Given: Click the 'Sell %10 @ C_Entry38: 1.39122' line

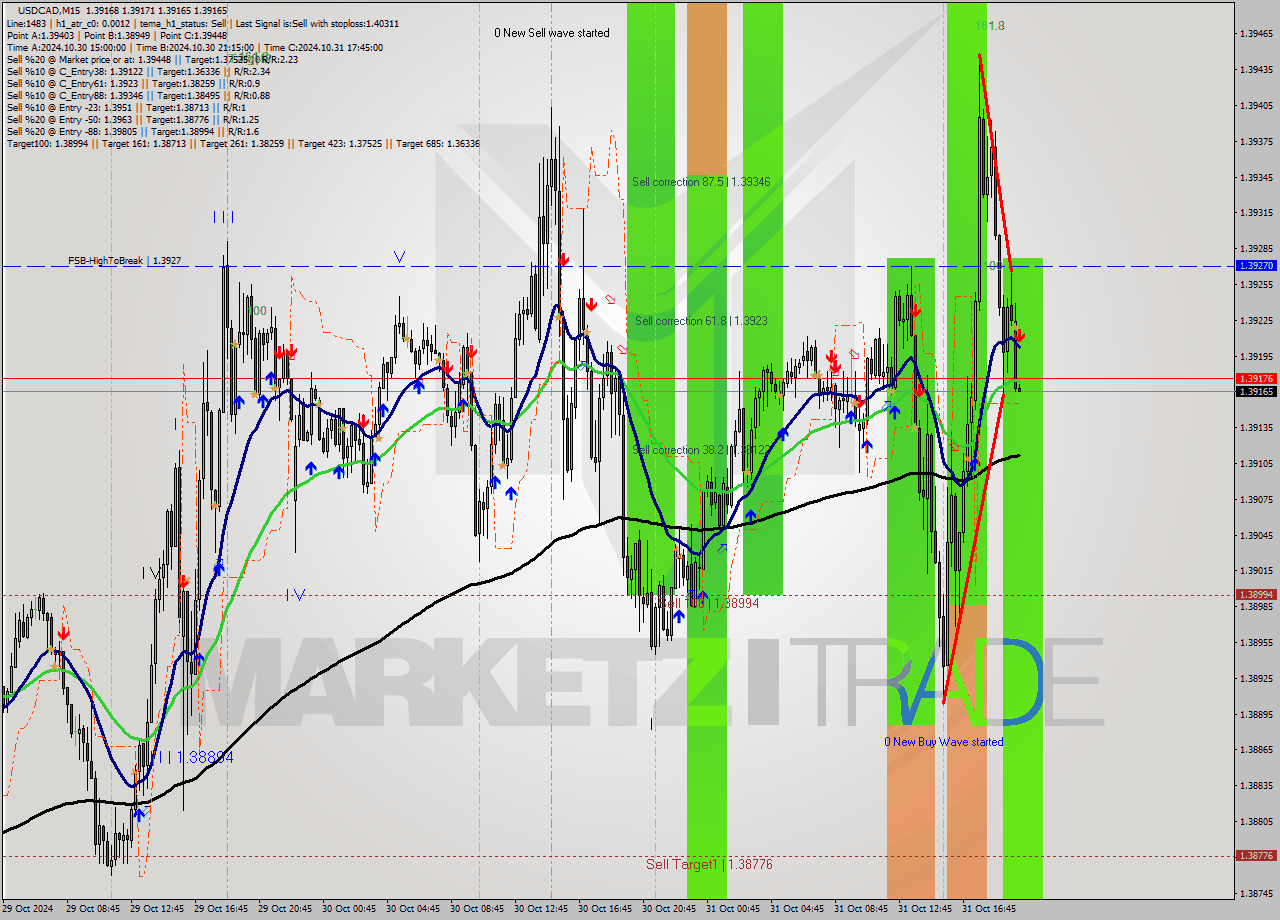Looking at the screenshot, I should 138,71.
